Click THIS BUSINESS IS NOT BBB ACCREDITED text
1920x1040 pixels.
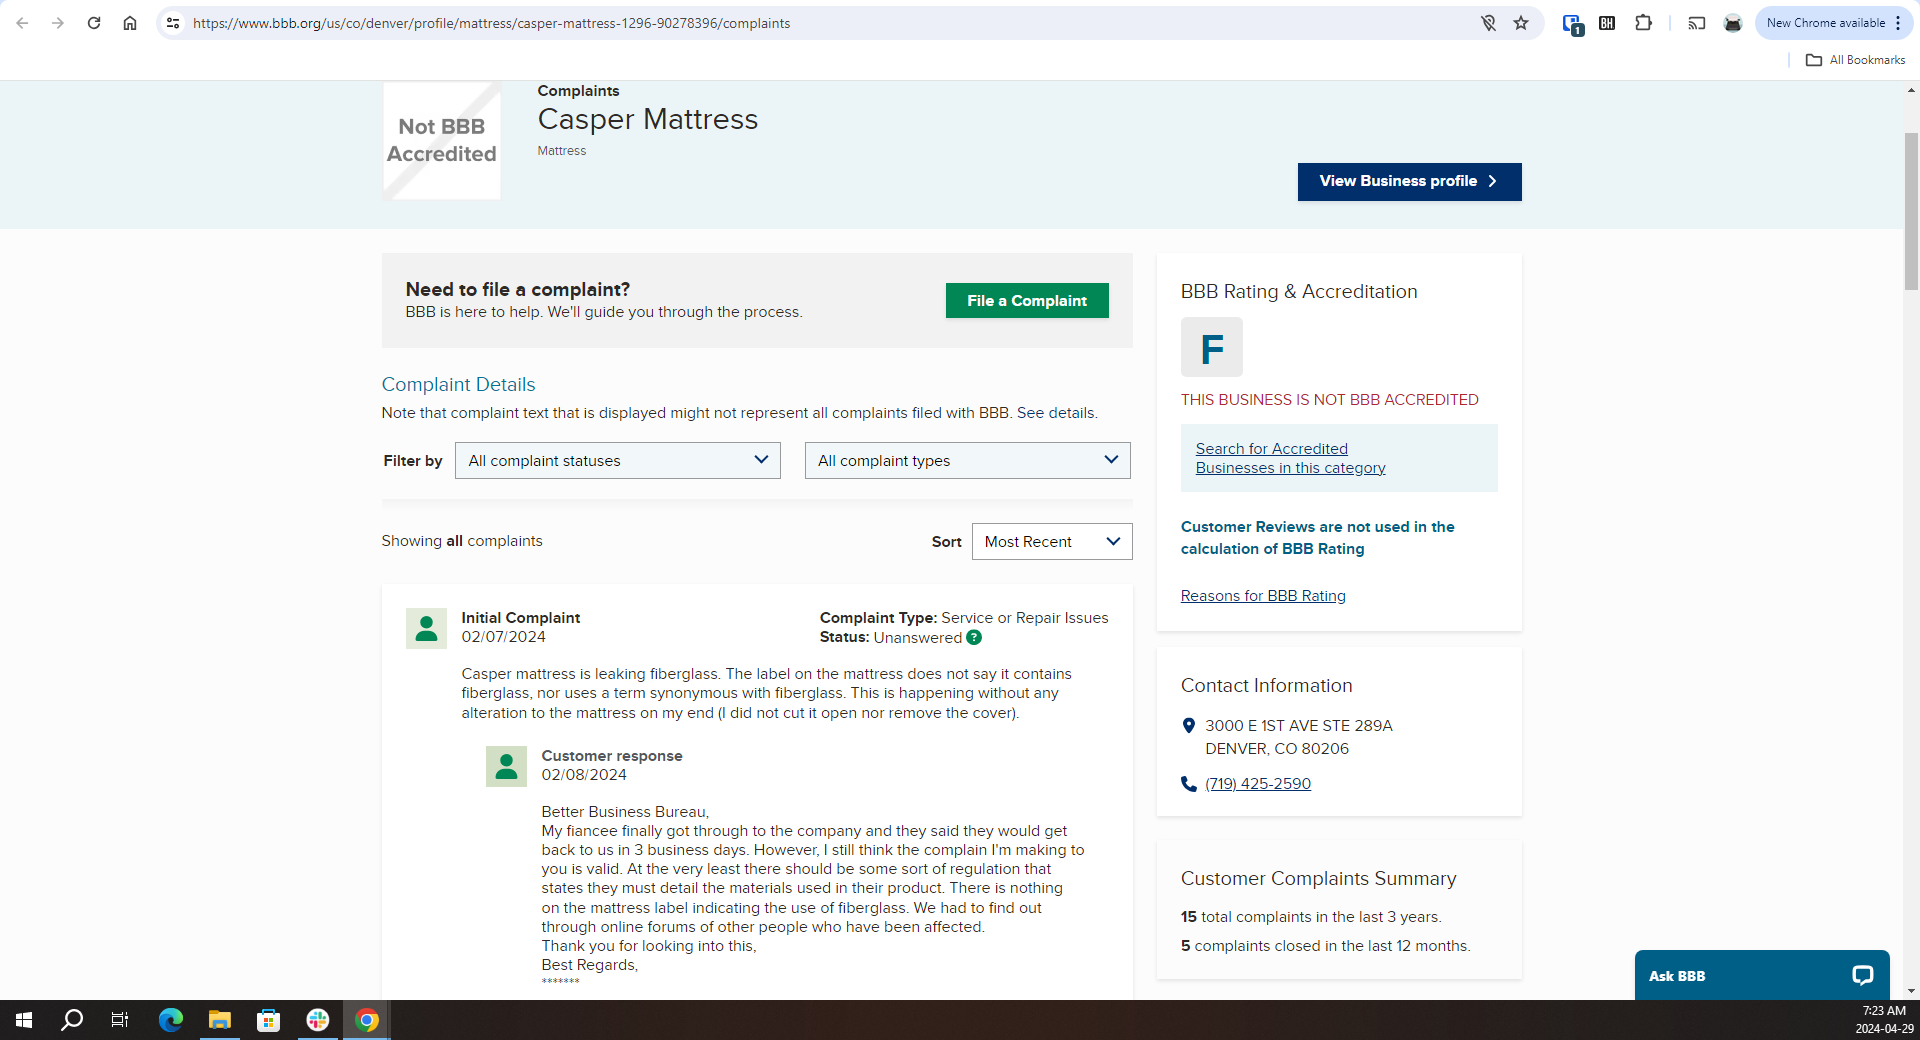click(1329, 399)
